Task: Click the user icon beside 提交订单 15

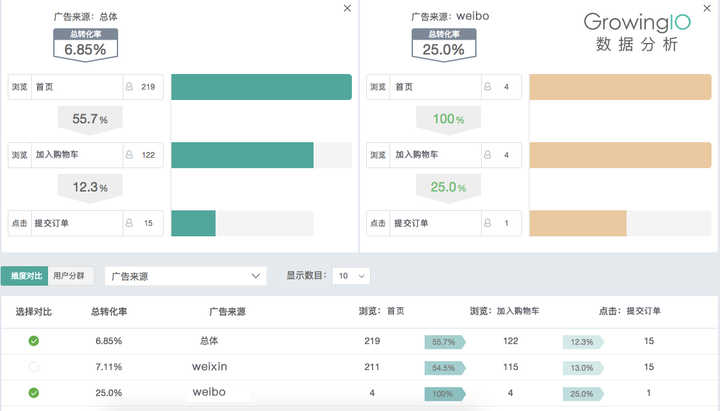Action: point(129,223)
